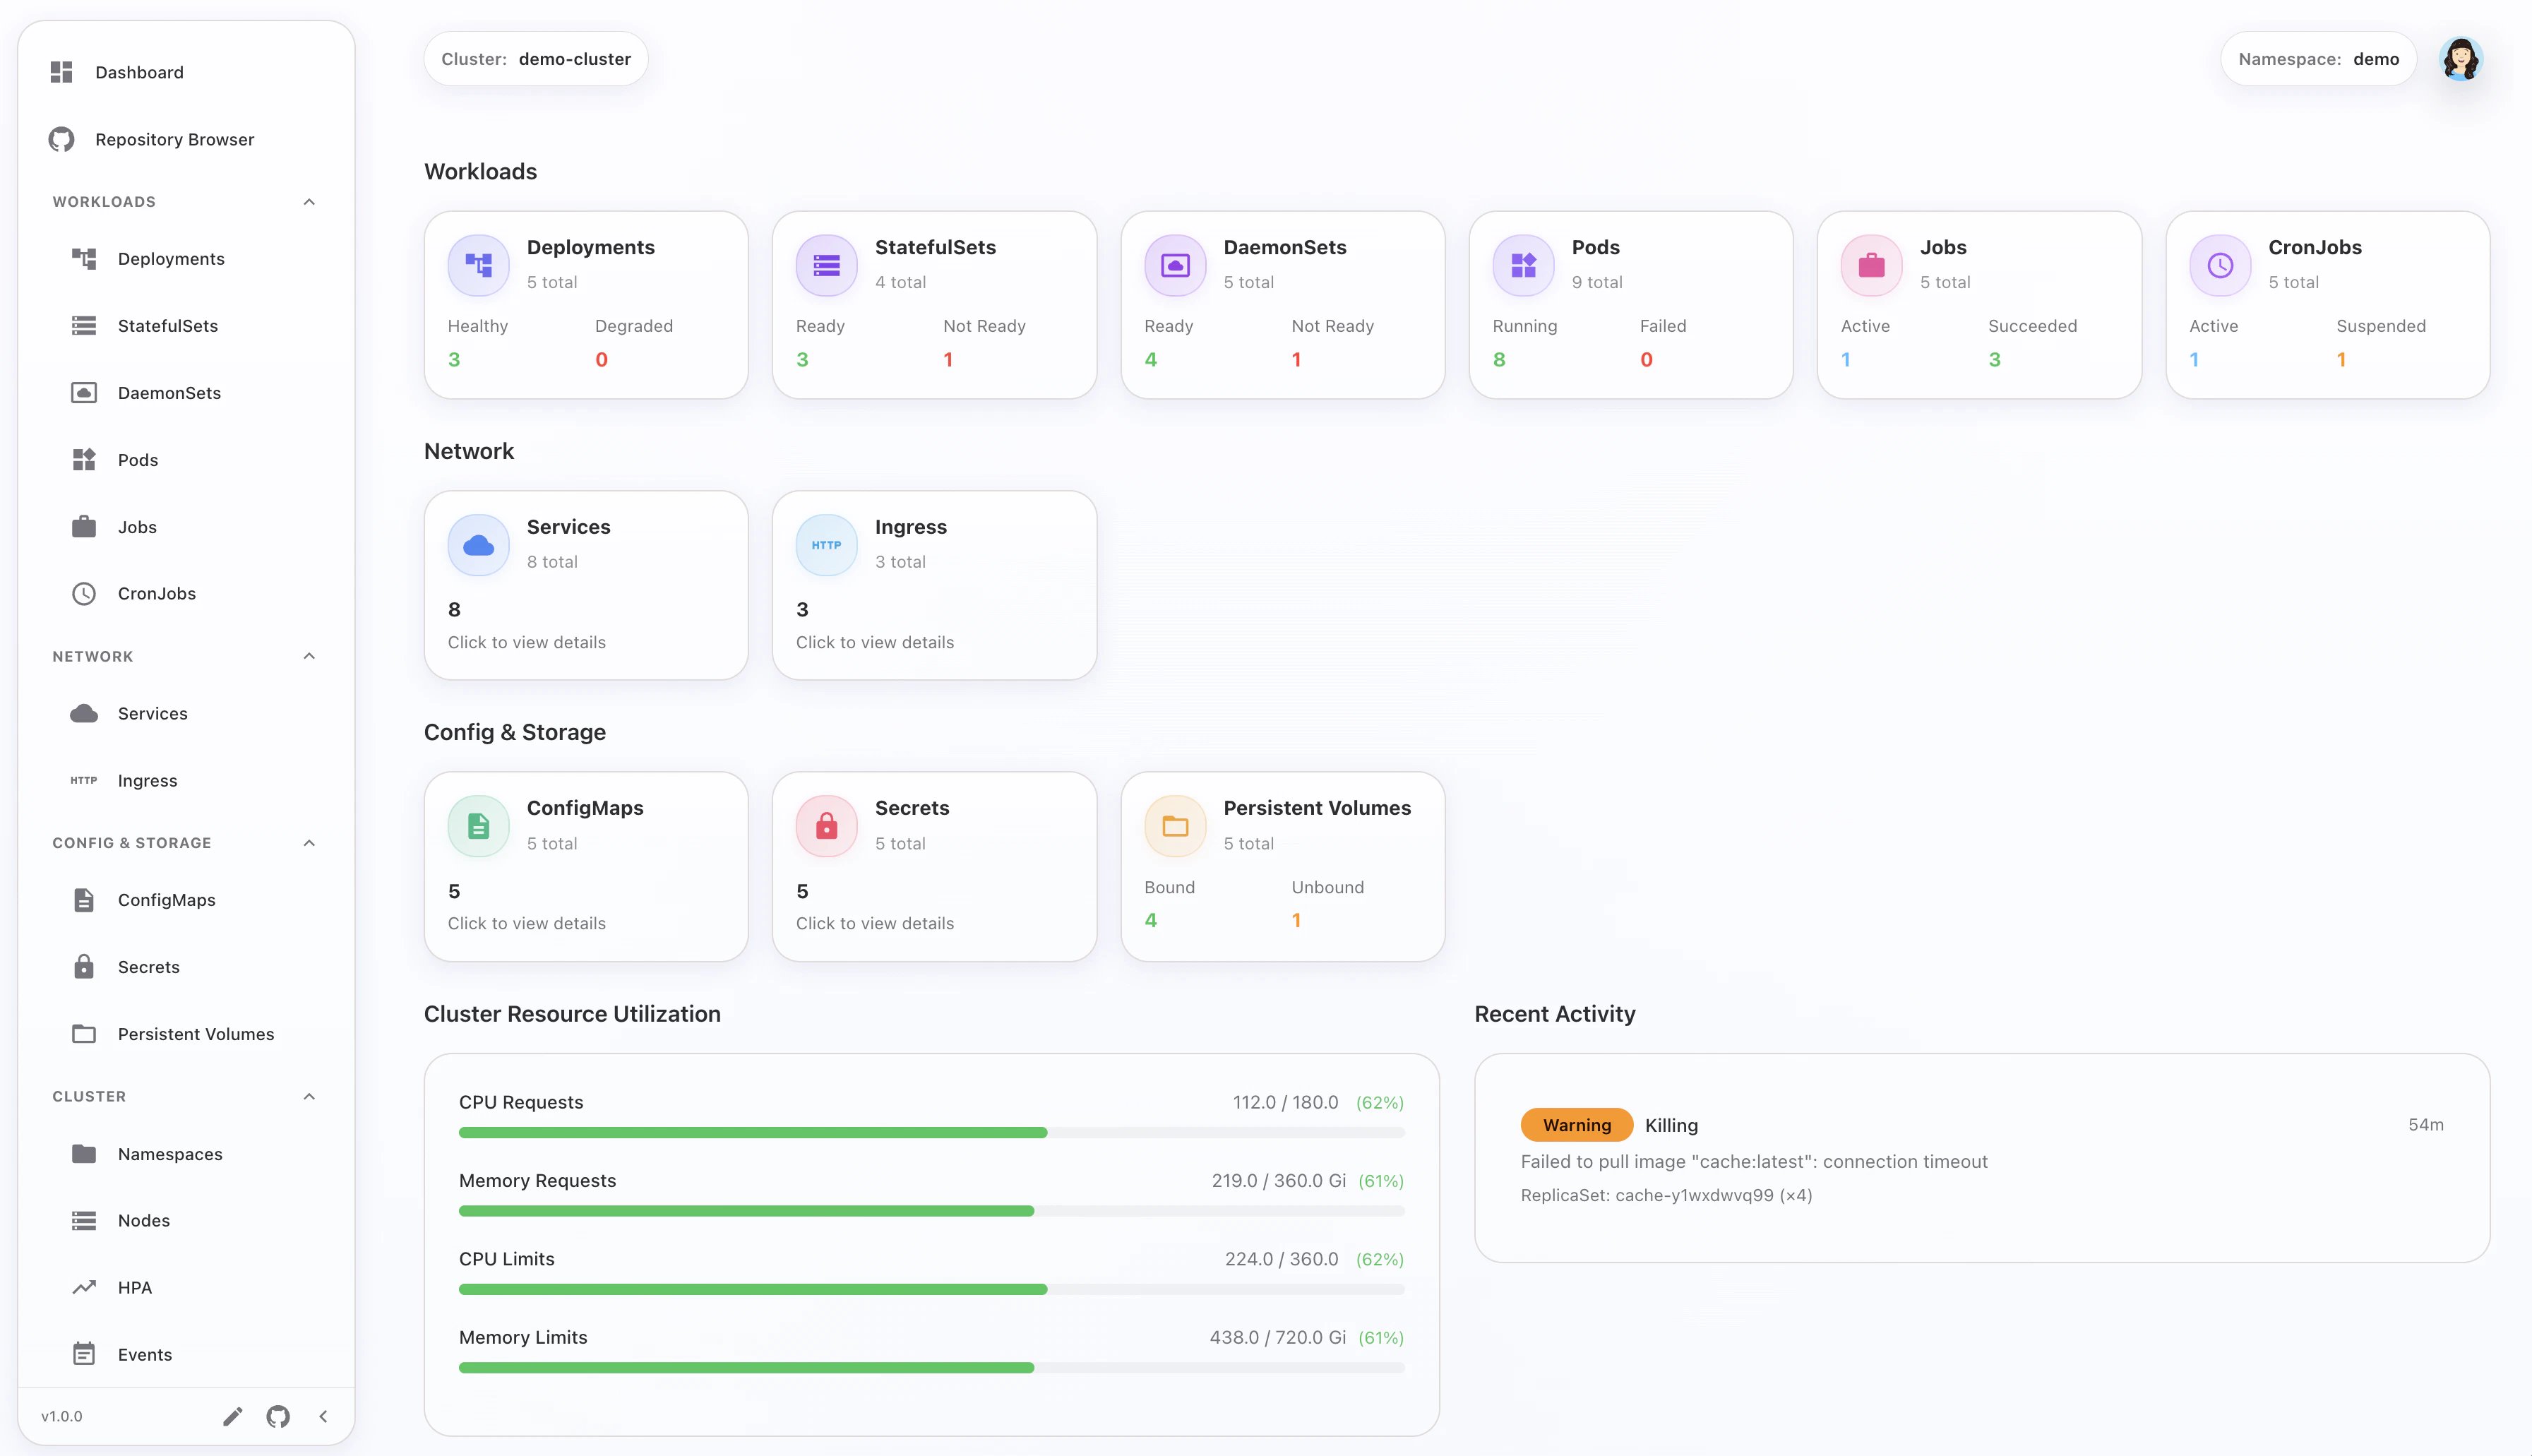Click the GitHub icon in the footer
The width and height of the screenshot is (2532, 1456).
point(277,1416)
